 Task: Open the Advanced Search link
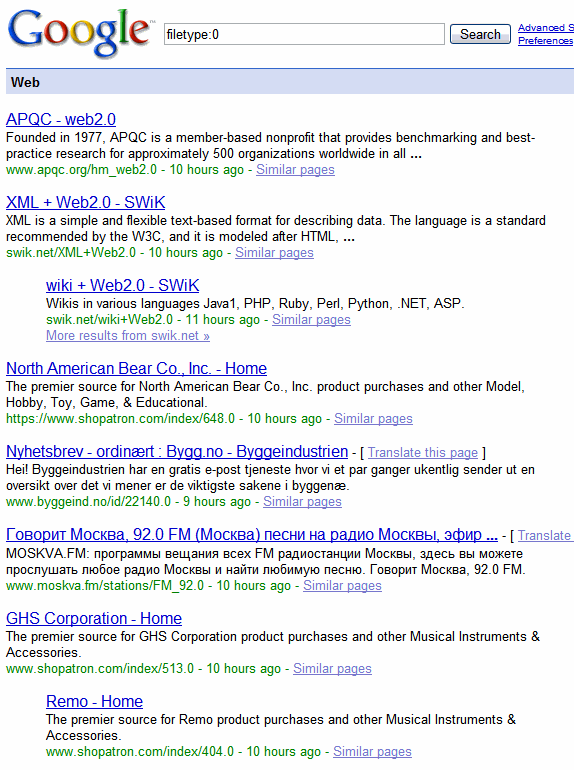coord(546,28)
